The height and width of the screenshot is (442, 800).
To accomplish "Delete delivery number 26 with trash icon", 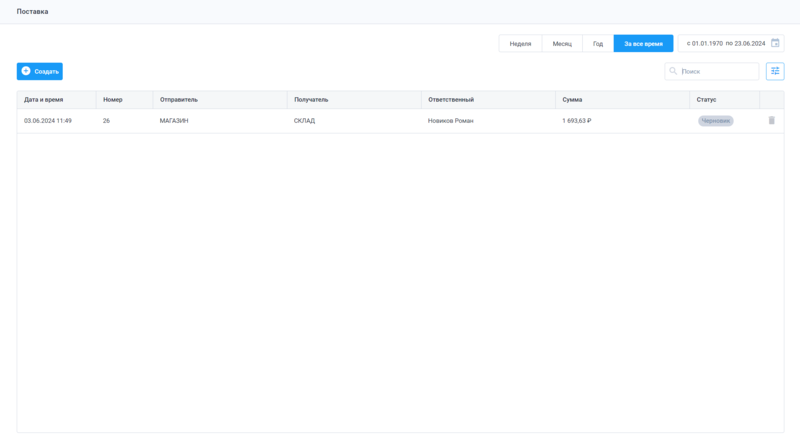I will click(771, 121).
